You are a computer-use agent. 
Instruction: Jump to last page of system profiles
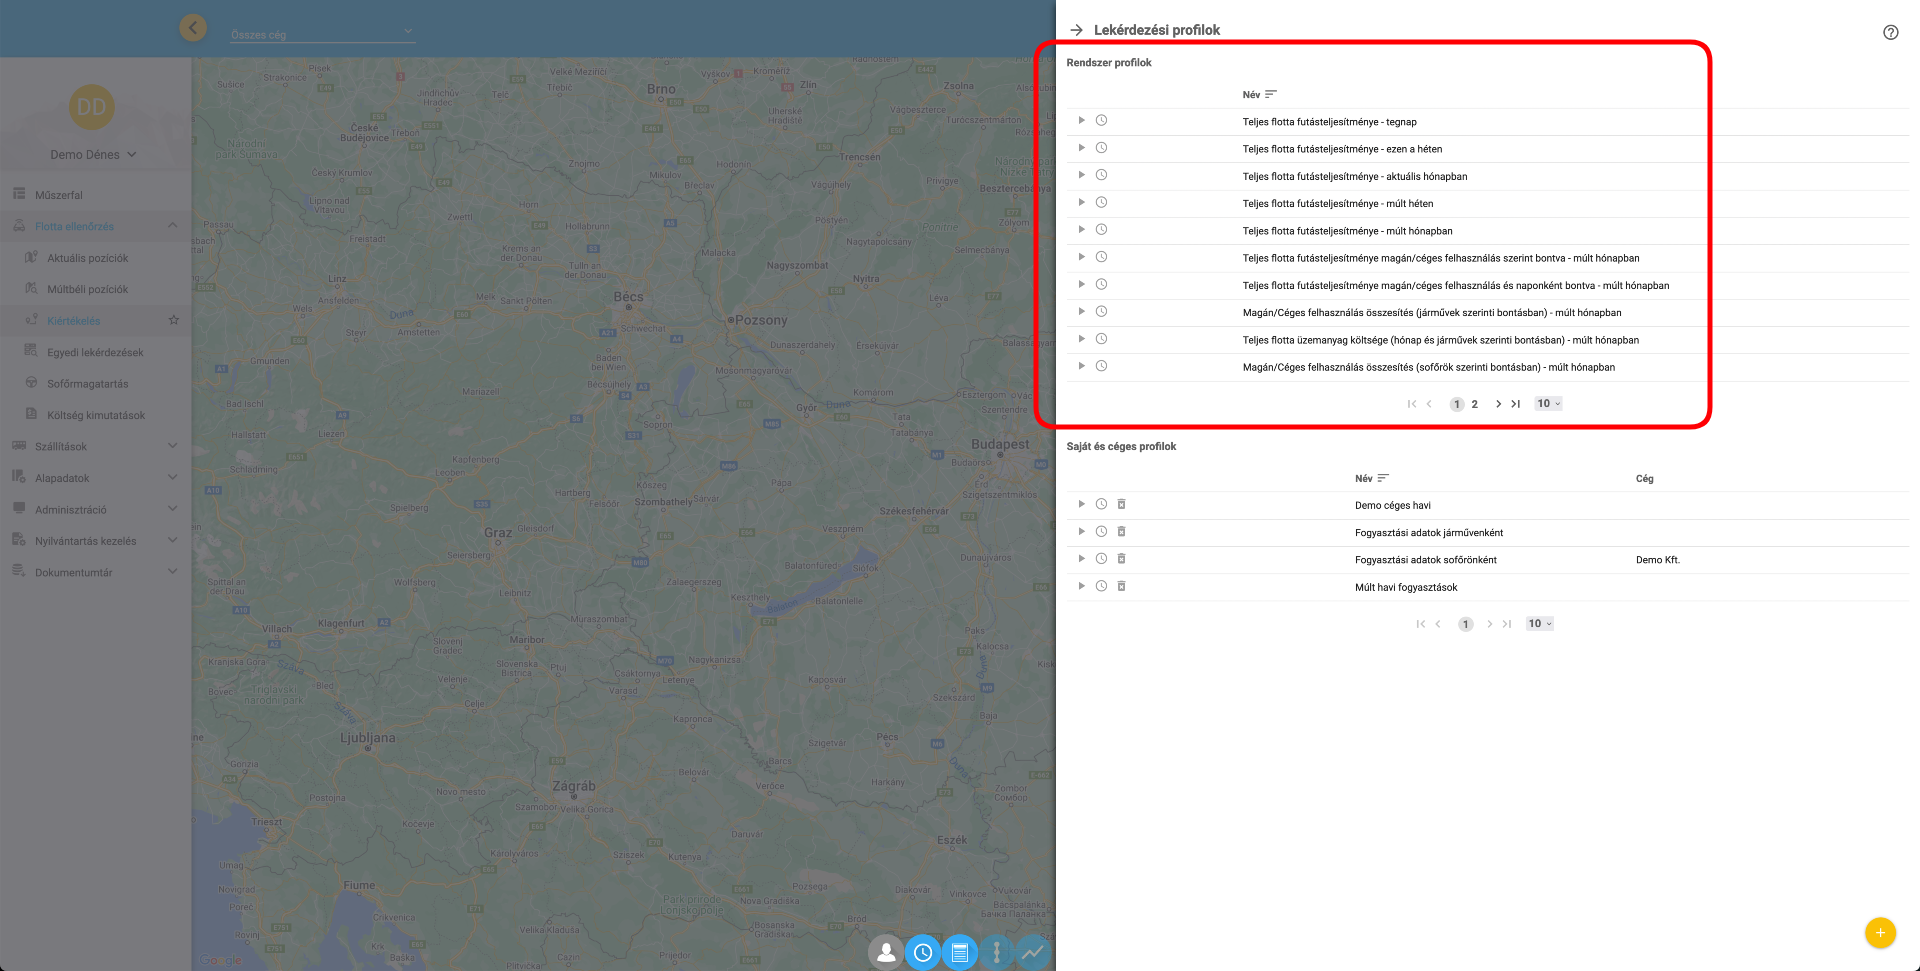click(x=1516, y=404)
